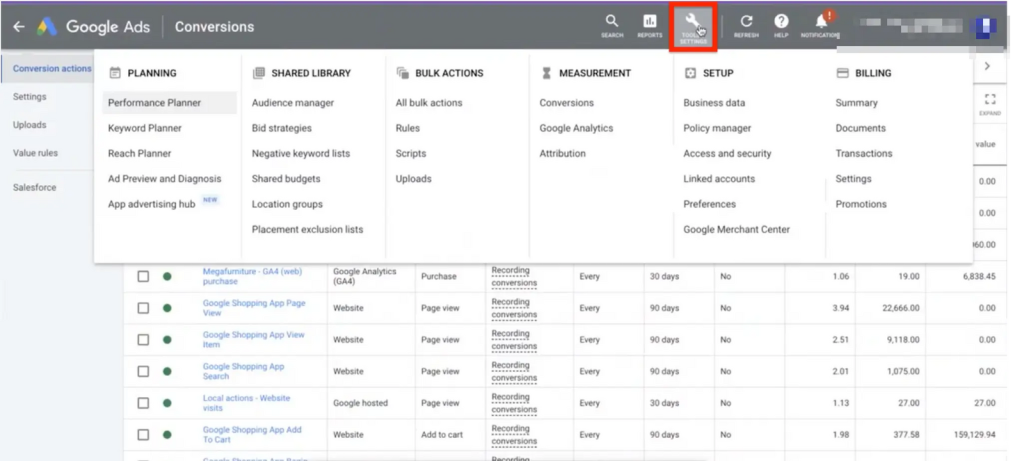This screenshot has height=461, width=1024.
Task: Open Preferences under Setup
Action: [x=709, y=204]
